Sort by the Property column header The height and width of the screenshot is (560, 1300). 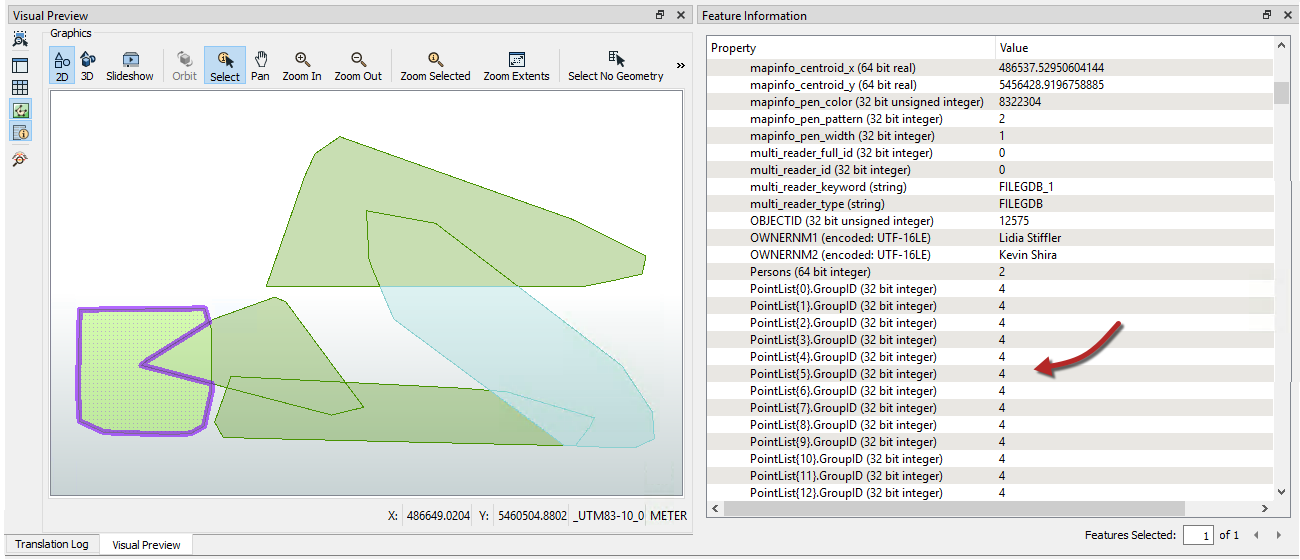coord(850,48)
